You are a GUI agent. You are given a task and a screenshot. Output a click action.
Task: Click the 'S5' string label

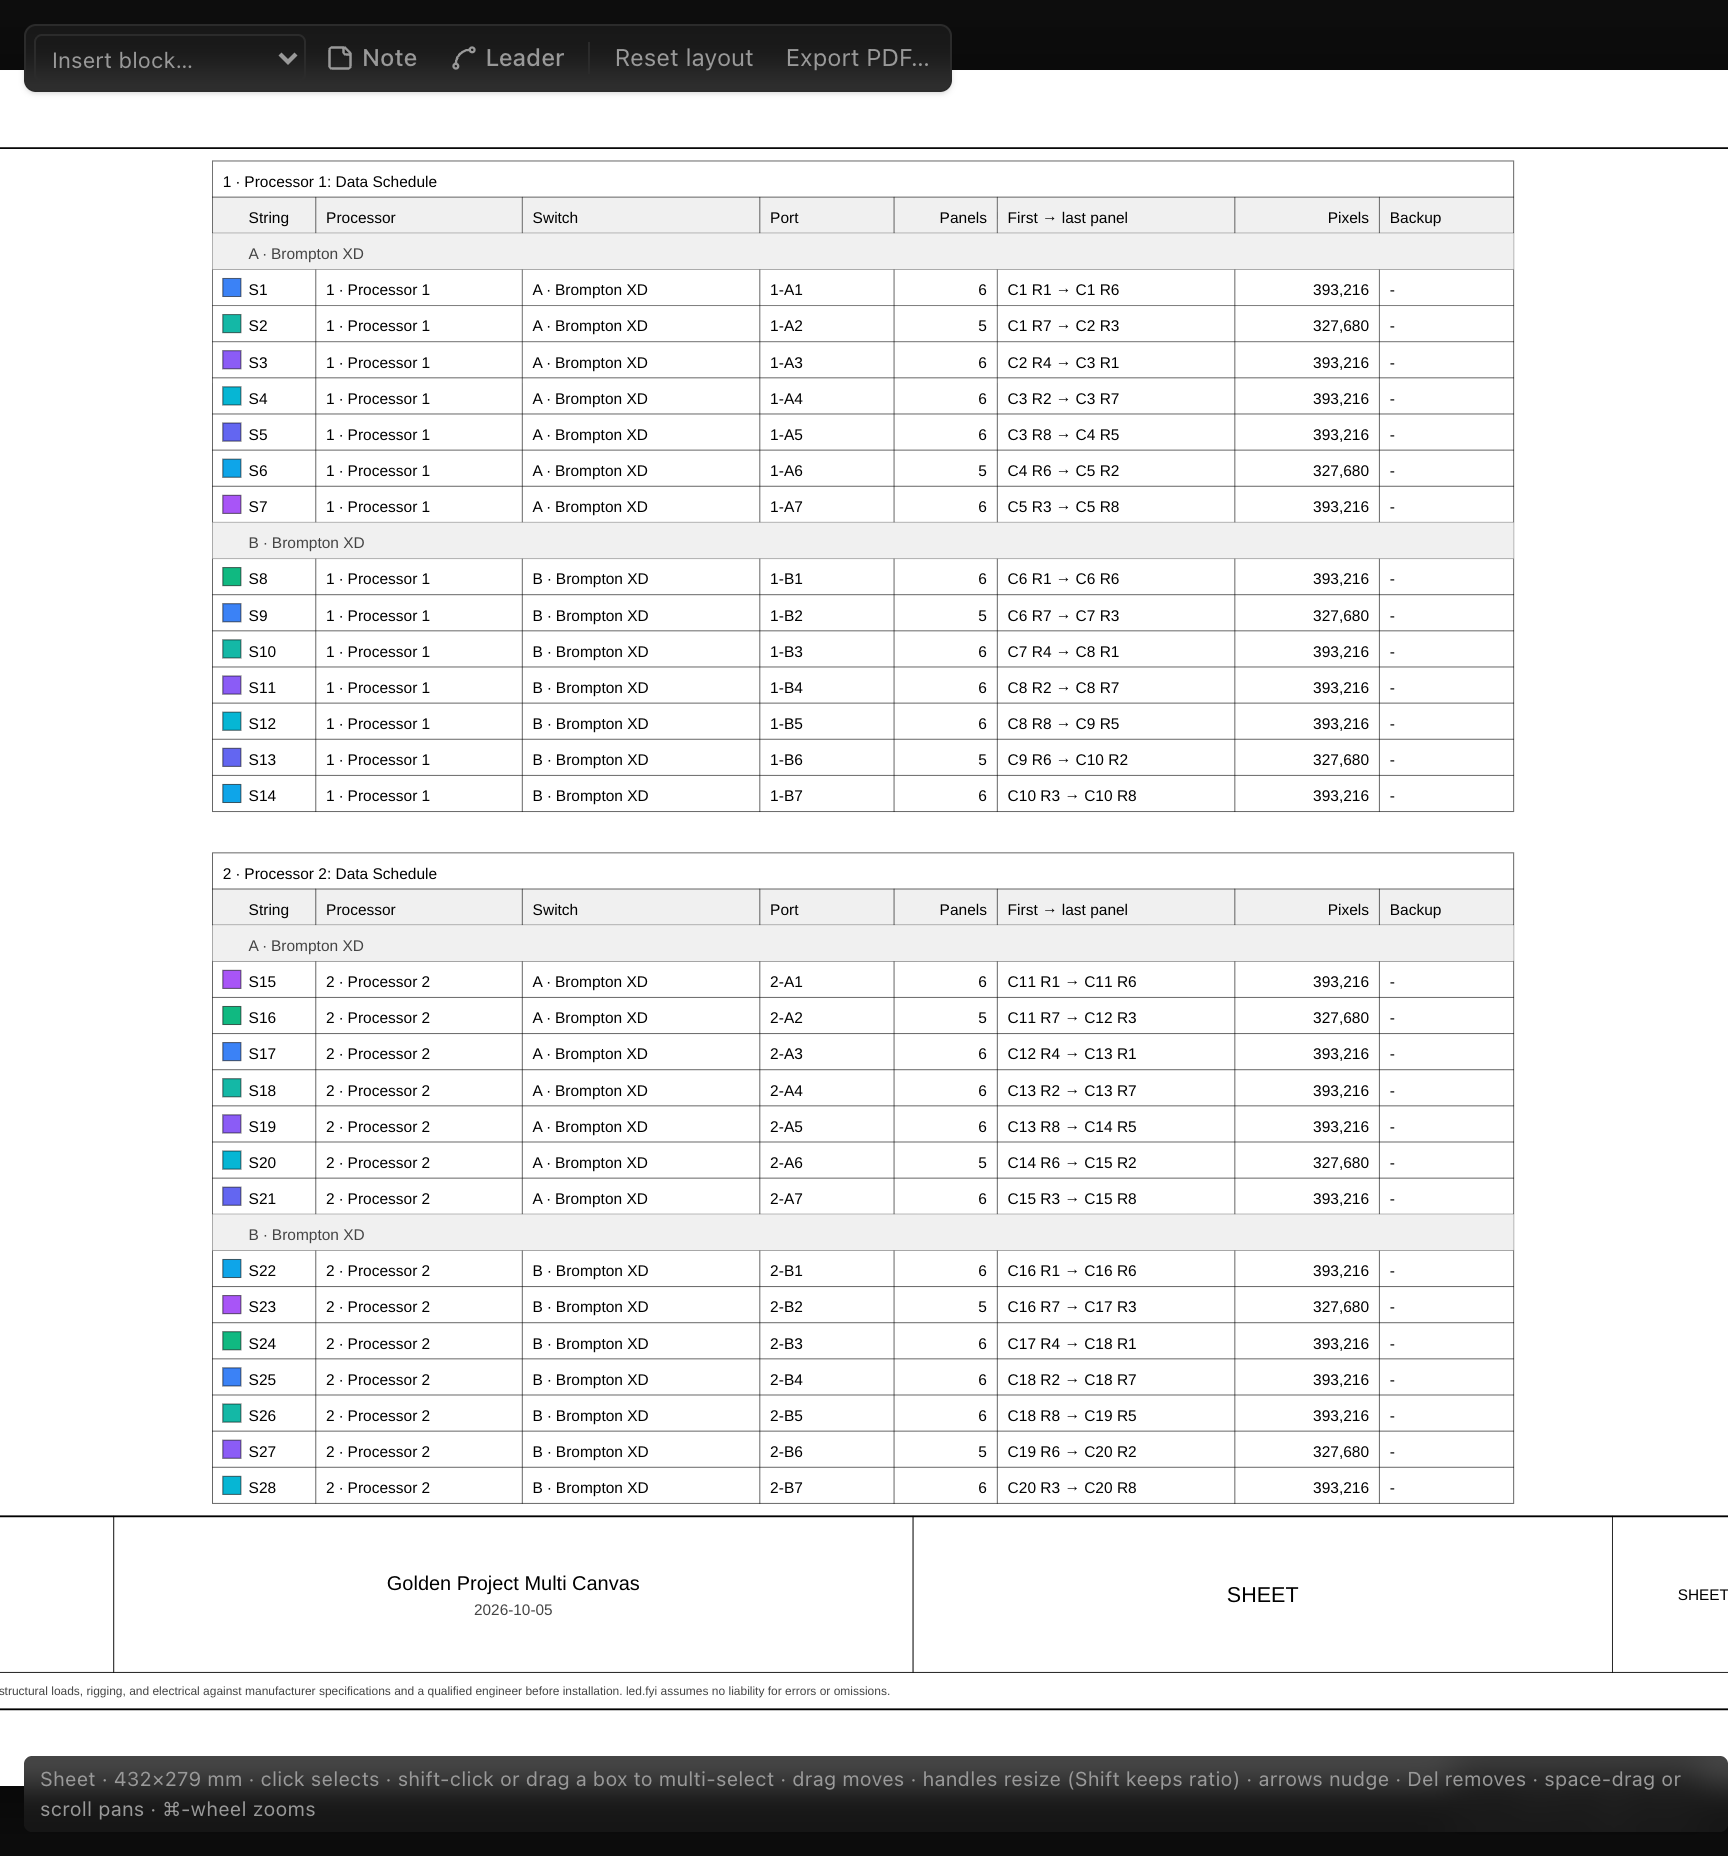[258, 435]
